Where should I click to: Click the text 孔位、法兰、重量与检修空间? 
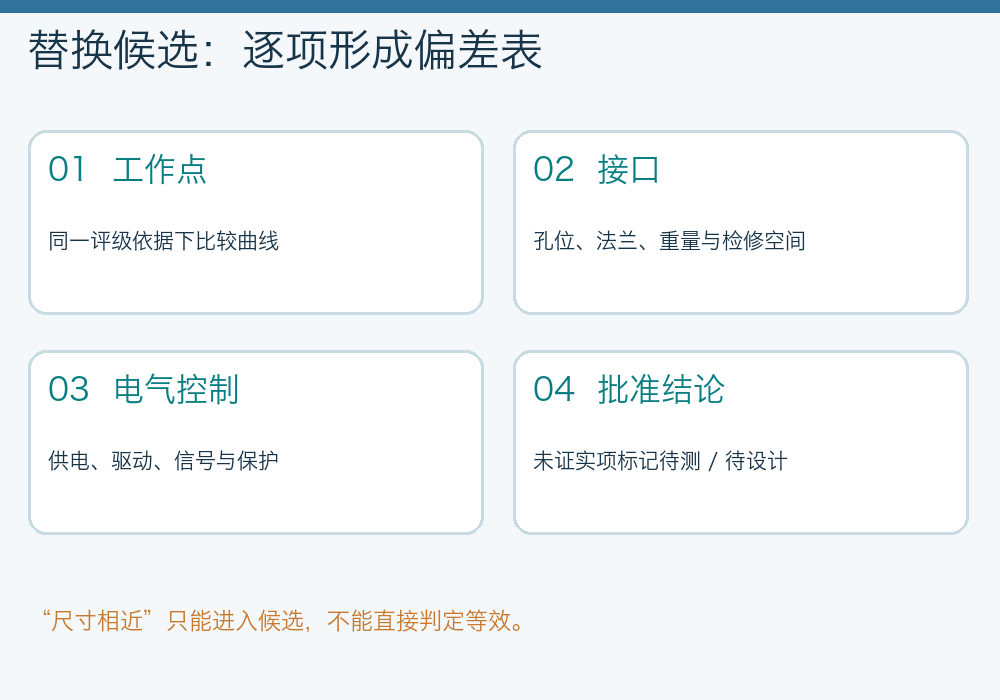[x=669, y=241]
